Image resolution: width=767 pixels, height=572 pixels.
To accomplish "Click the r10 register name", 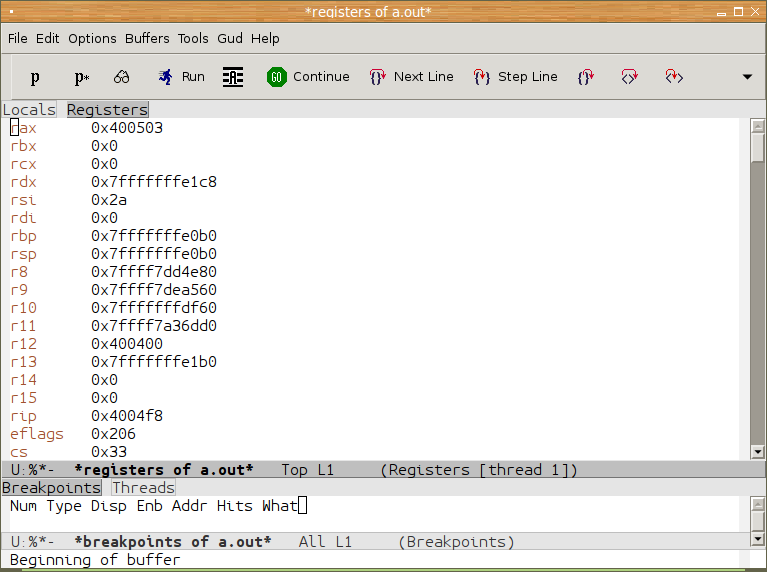I will (23, 308).
